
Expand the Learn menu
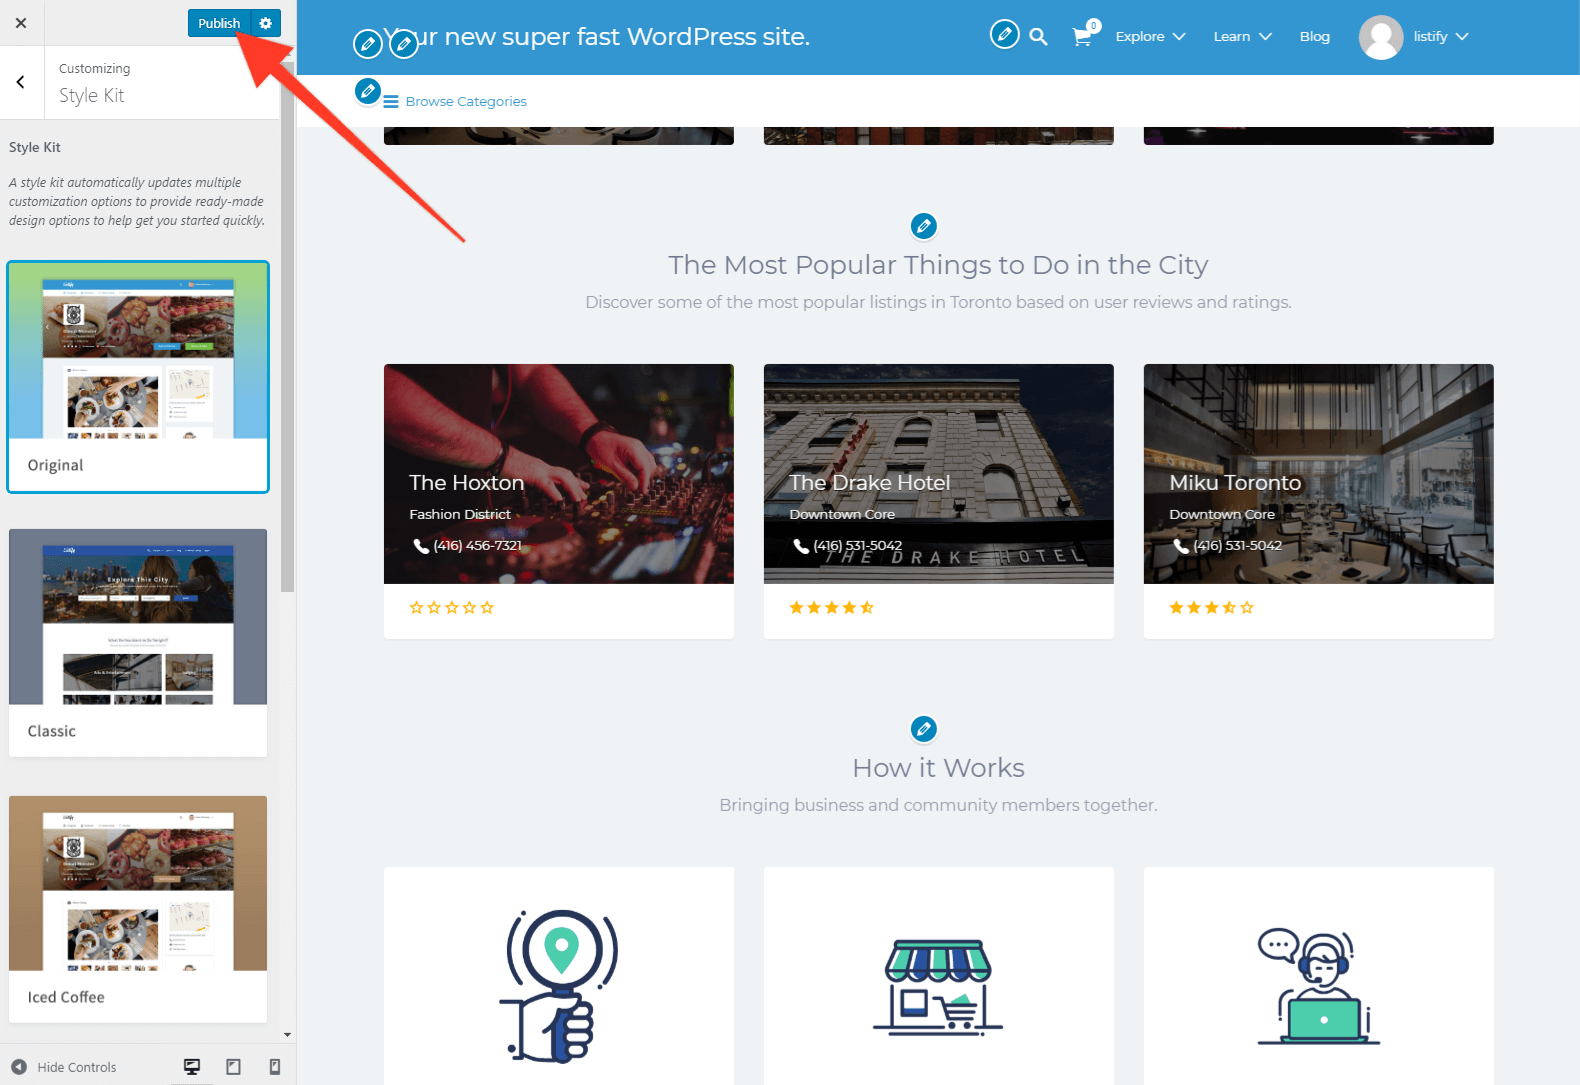[x=1242, y=37]
